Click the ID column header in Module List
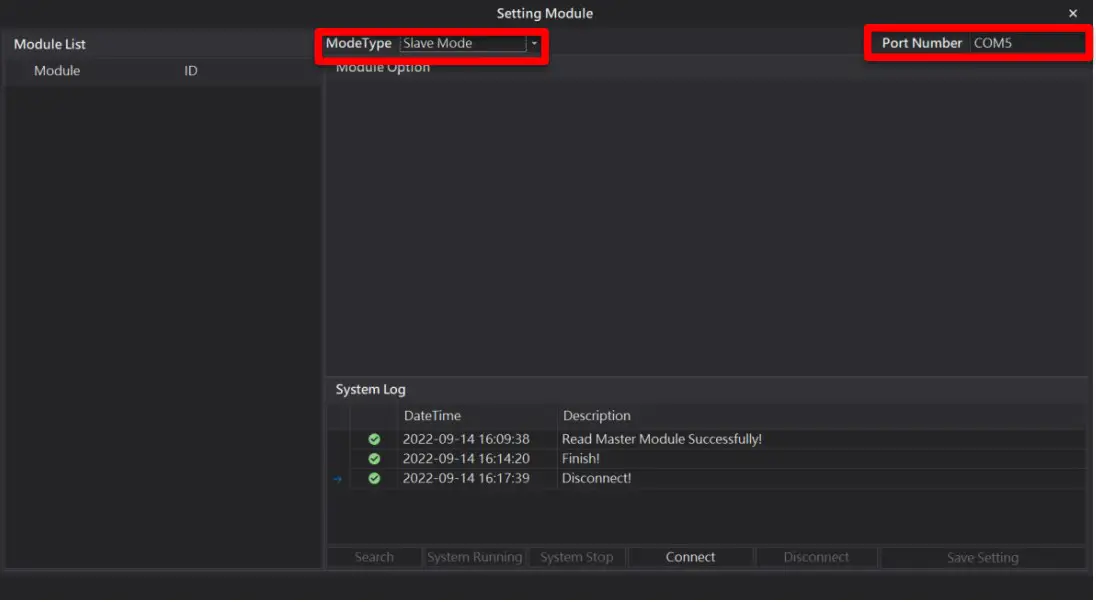Screen dimensions: 1096x602 pyautogui.click(x=190, y=71)
